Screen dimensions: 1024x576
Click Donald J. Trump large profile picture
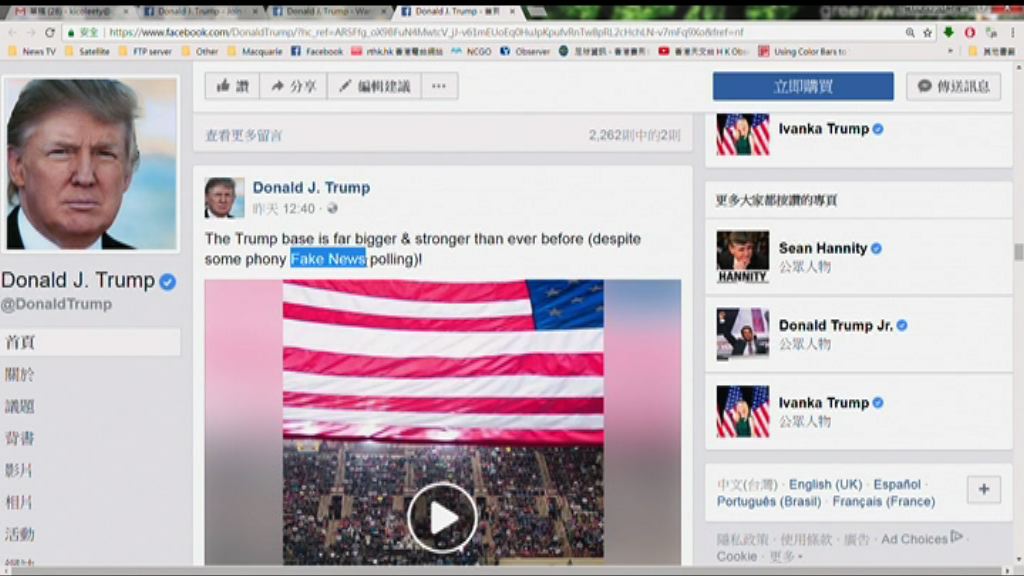[91, 164]
